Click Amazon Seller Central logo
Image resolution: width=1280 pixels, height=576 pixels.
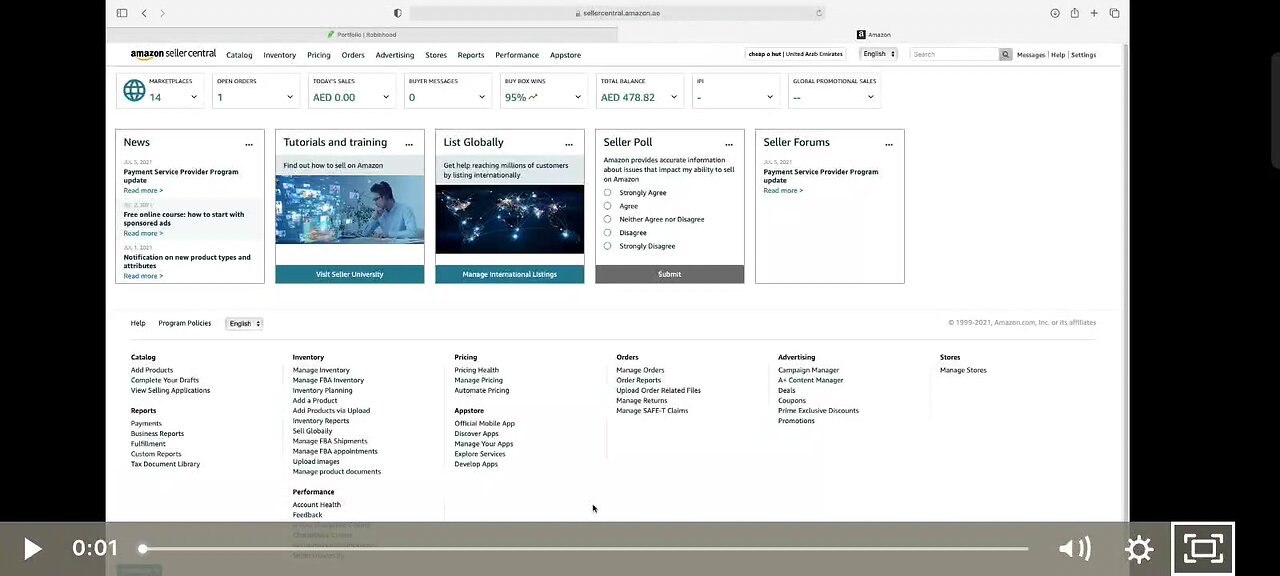pyautogui.click(x=173, y=54)
